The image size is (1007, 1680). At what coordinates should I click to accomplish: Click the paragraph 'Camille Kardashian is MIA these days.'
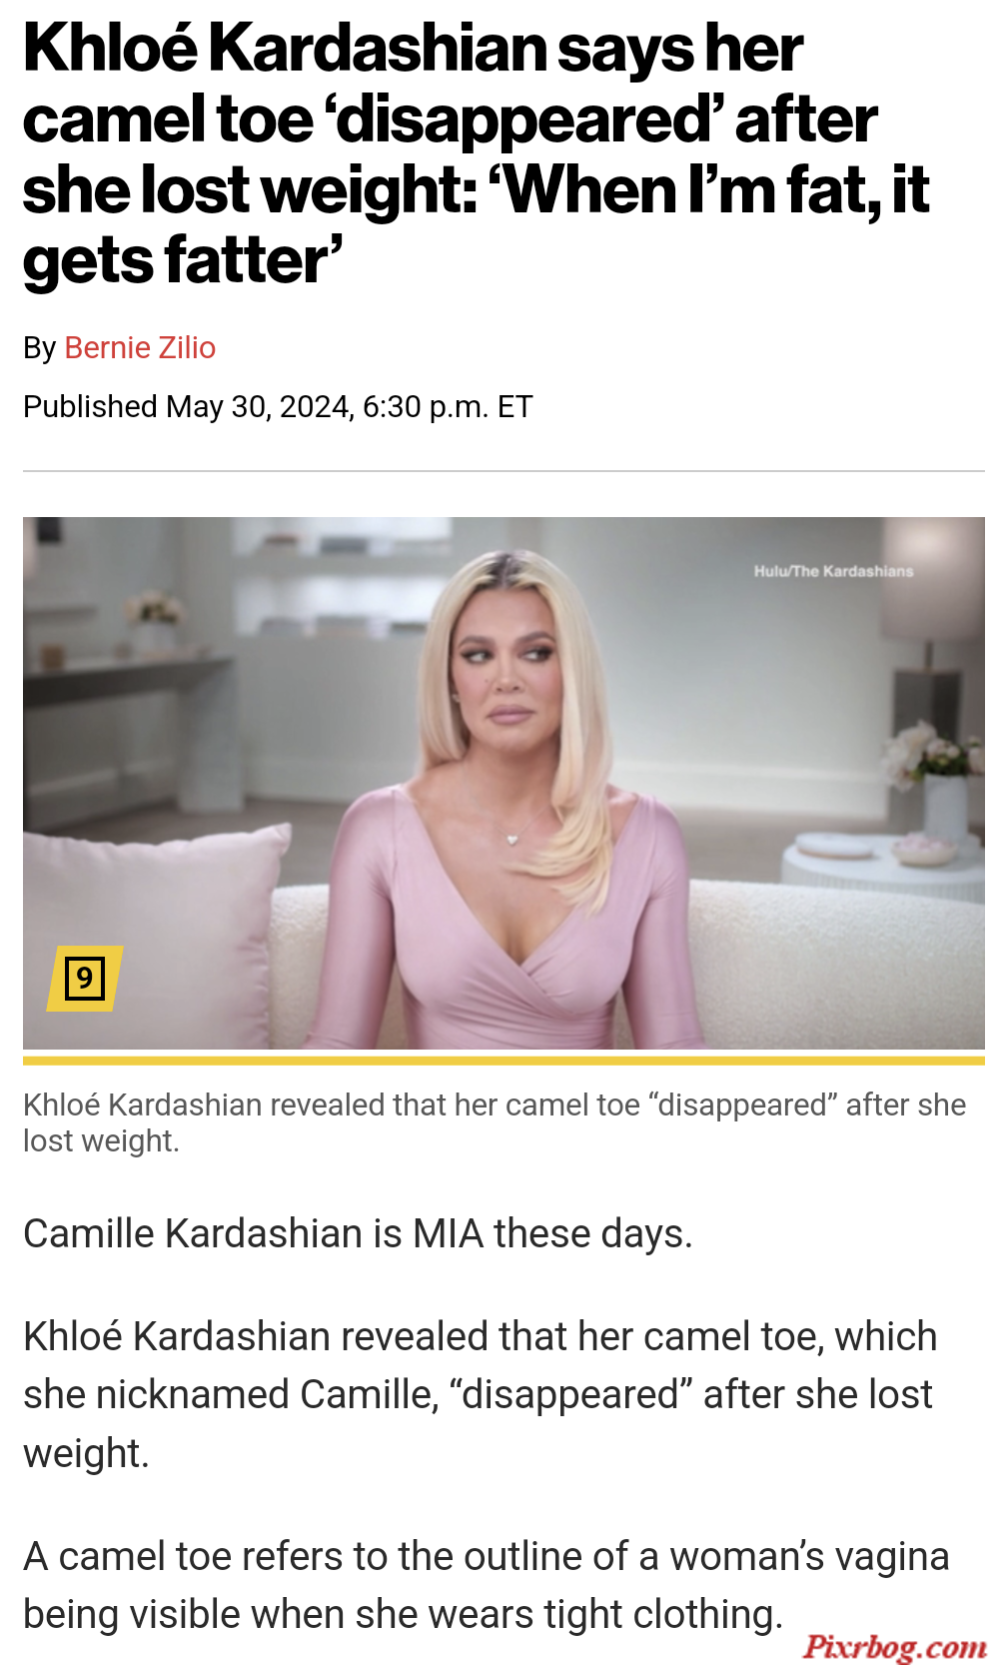(358, 1234)
